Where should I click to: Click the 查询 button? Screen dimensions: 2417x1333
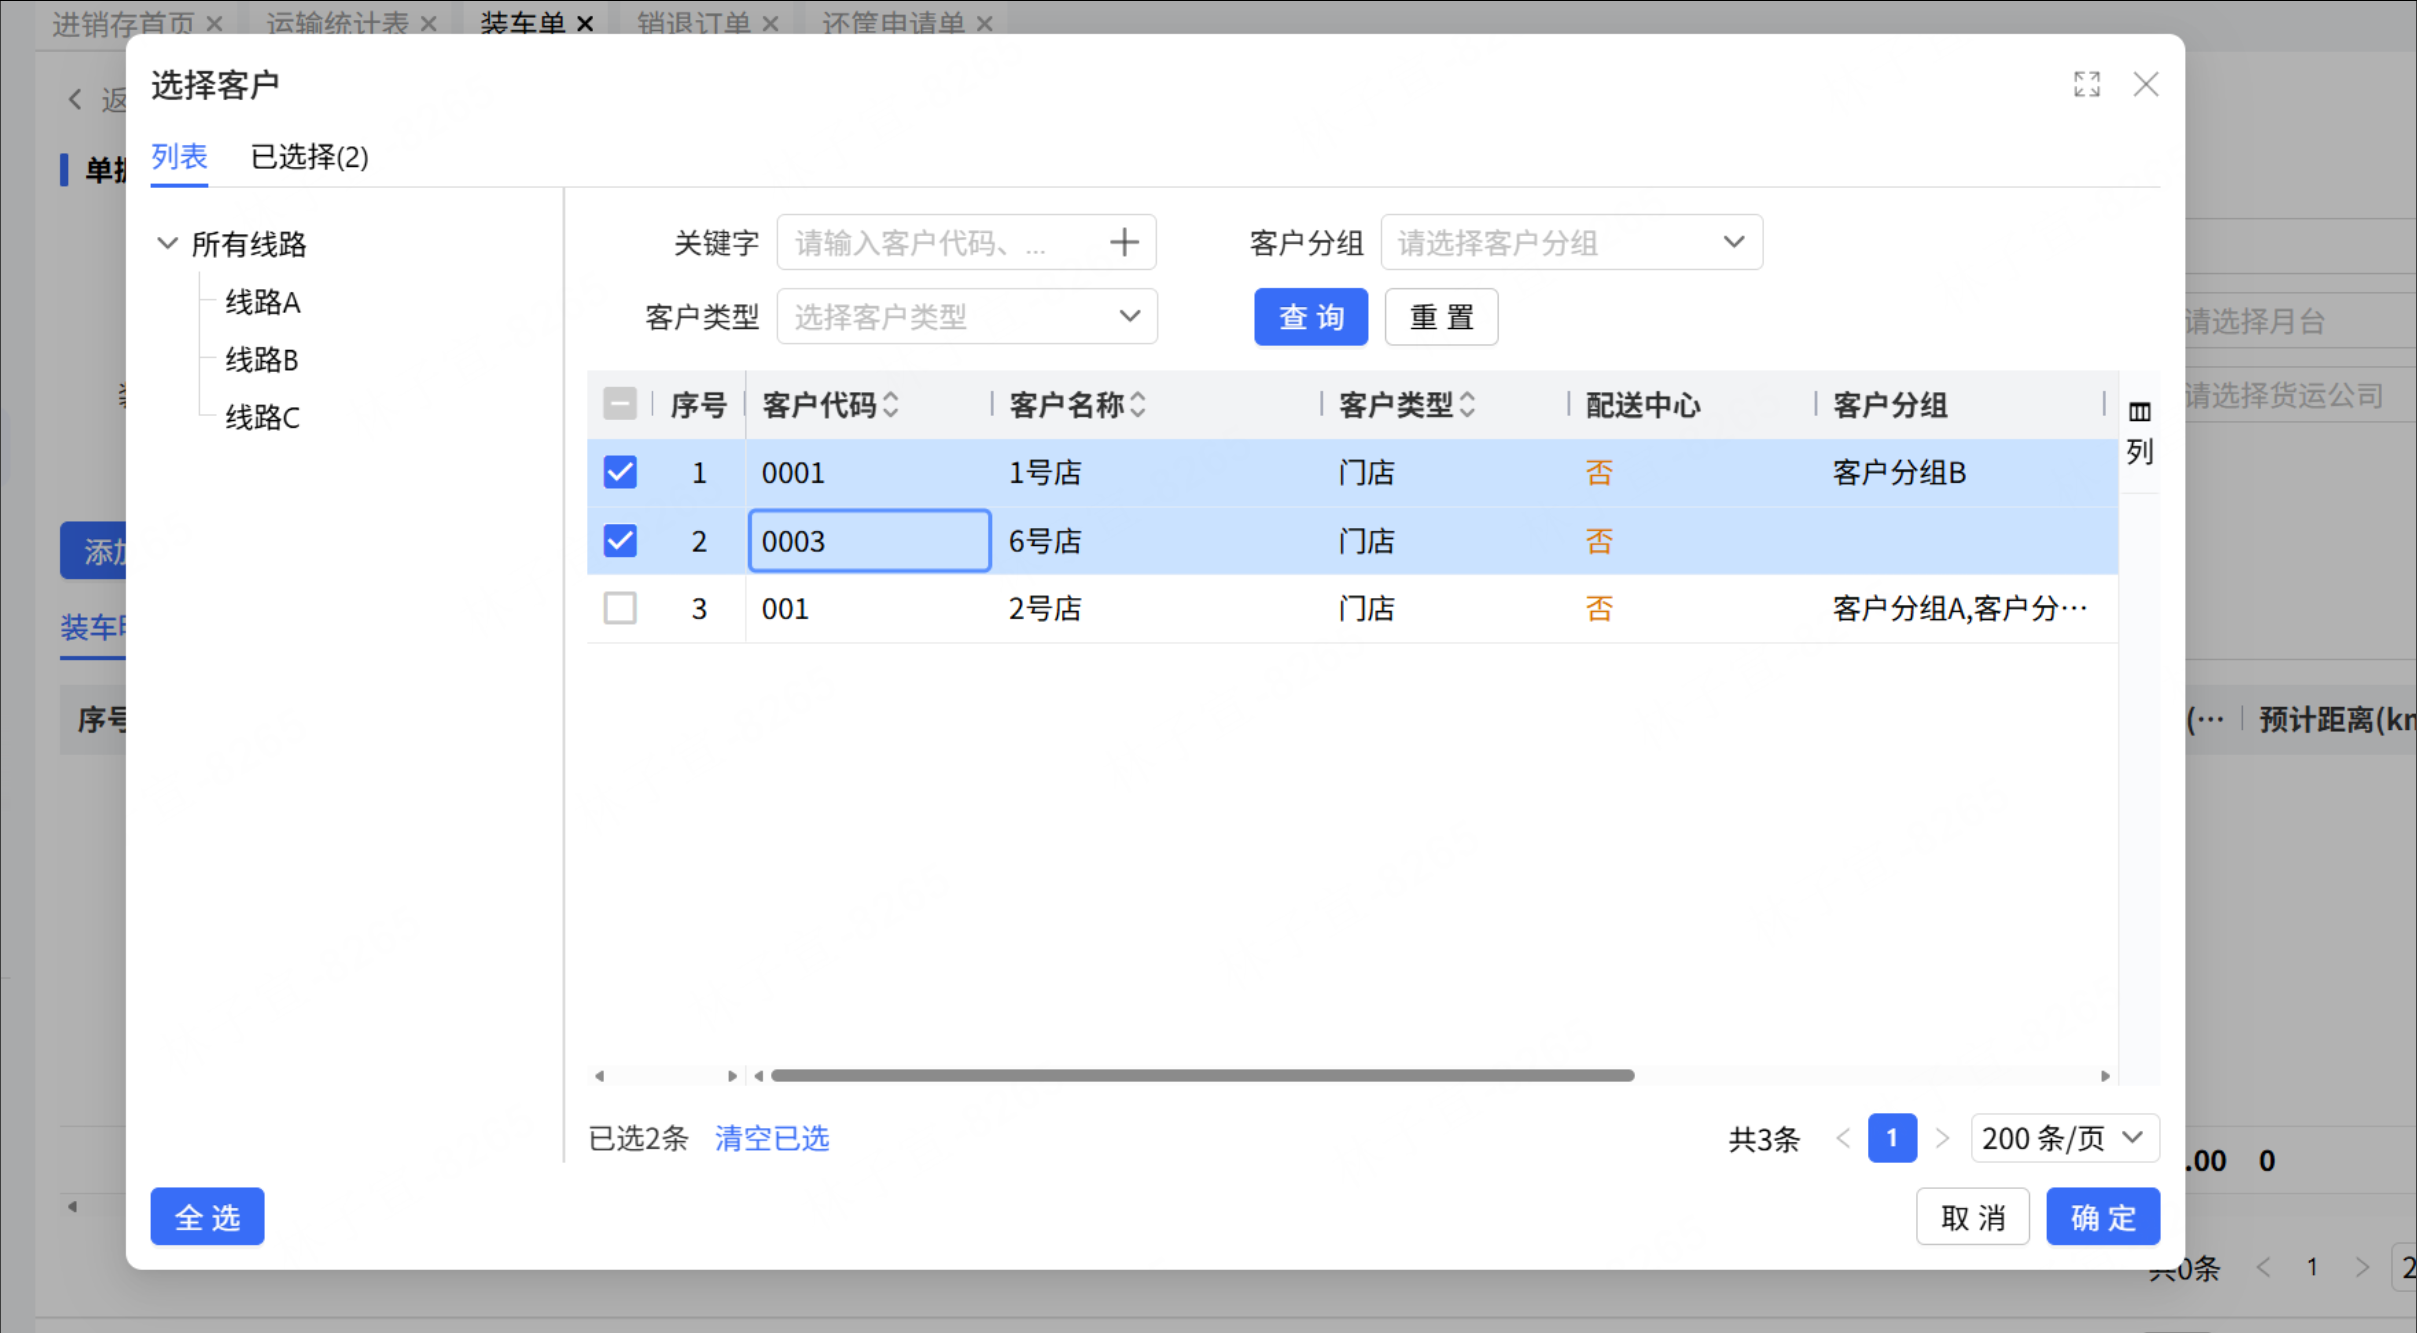pyautogui.click(x=1310, y=317)
